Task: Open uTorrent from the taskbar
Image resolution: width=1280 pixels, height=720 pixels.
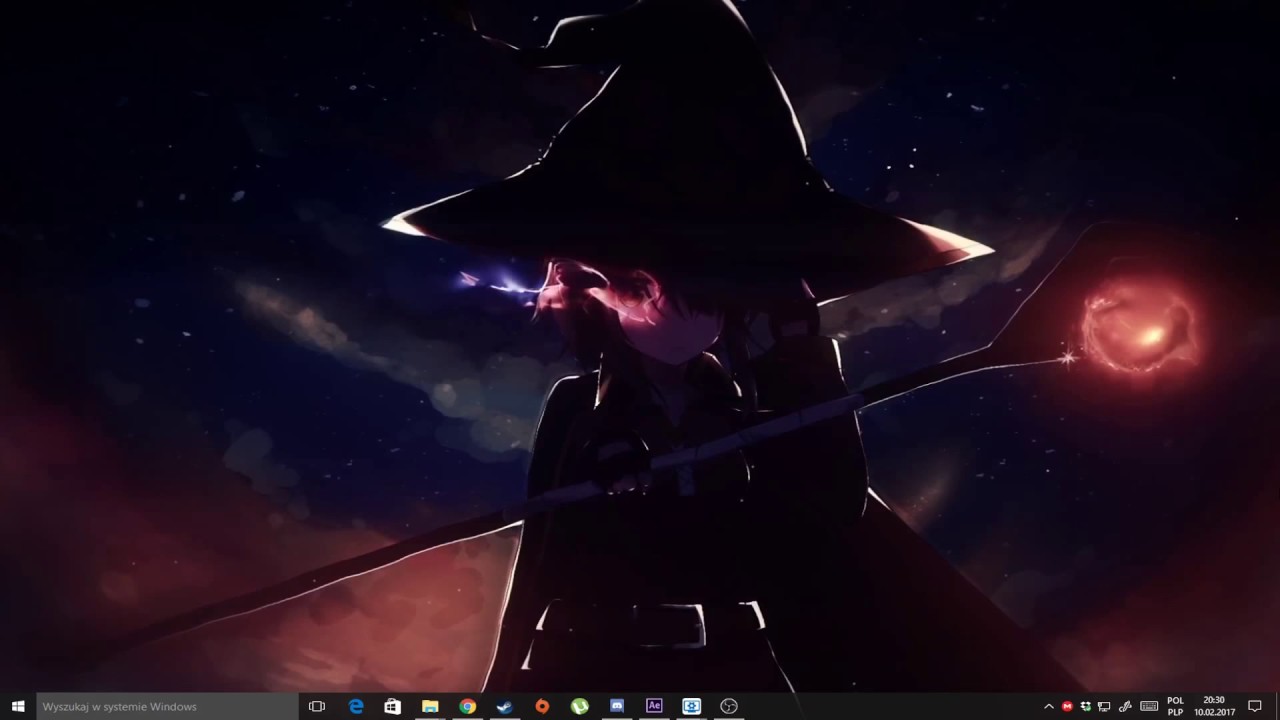Action: [x=579, y=706]
